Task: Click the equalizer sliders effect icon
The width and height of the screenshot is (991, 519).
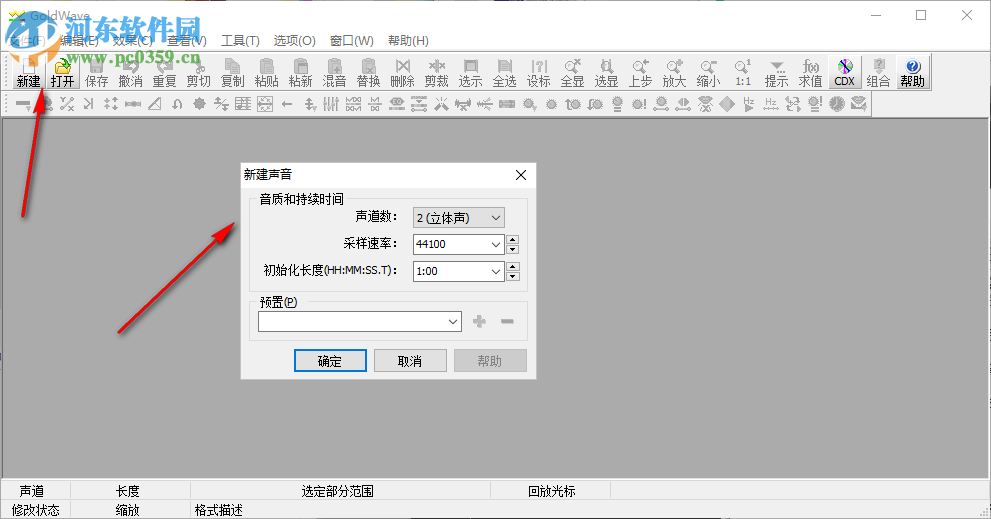Action: click(331, 104)
